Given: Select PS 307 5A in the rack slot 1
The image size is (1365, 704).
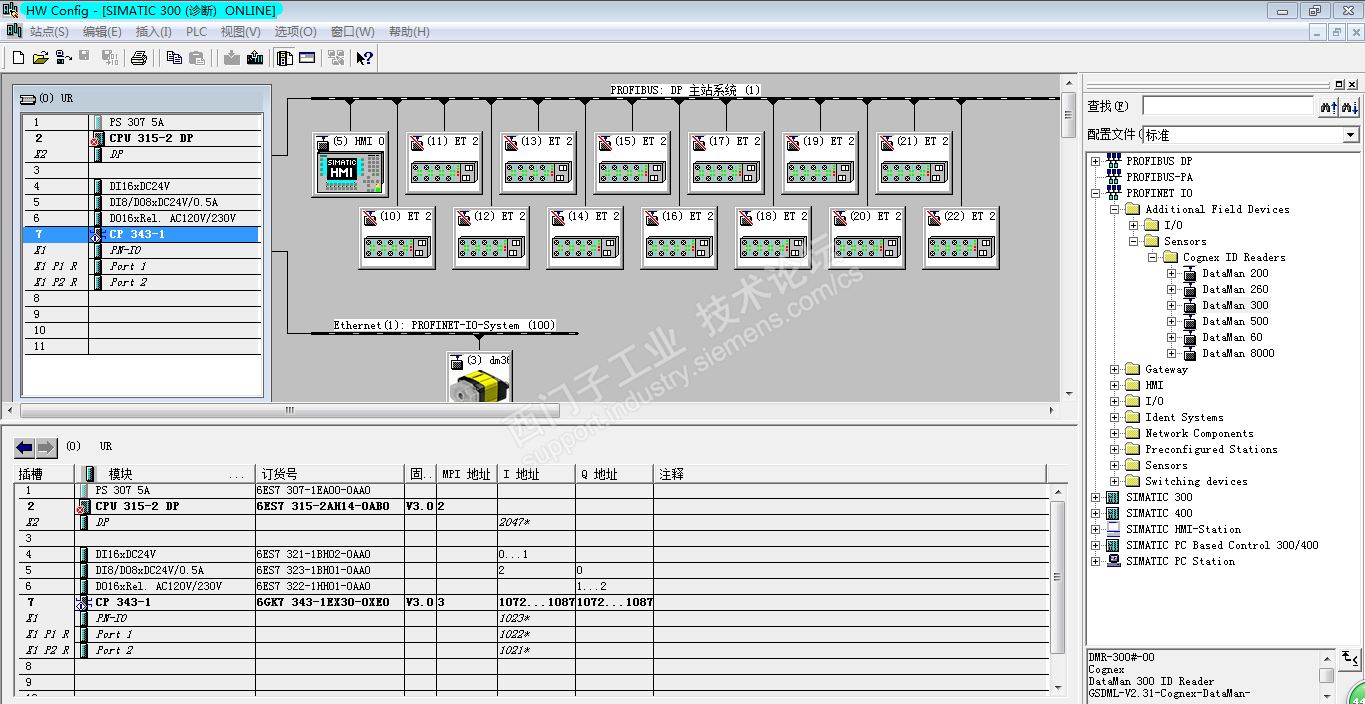Looking at the screenshot, I should [x=141, y=122].
